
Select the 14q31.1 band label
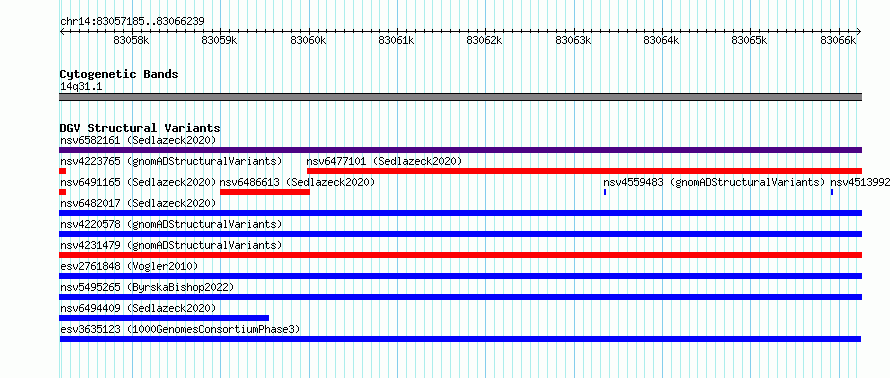[81, 87]
